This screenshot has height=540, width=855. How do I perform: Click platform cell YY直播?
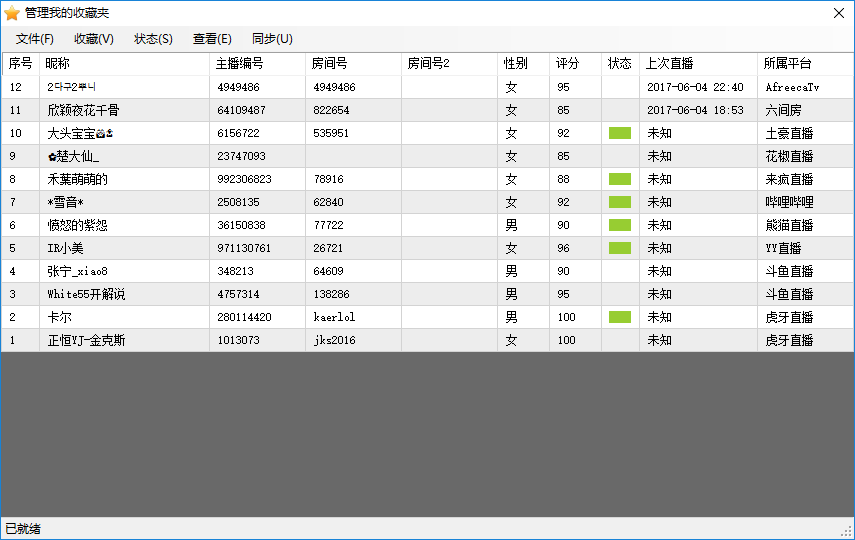click(784, 248)
